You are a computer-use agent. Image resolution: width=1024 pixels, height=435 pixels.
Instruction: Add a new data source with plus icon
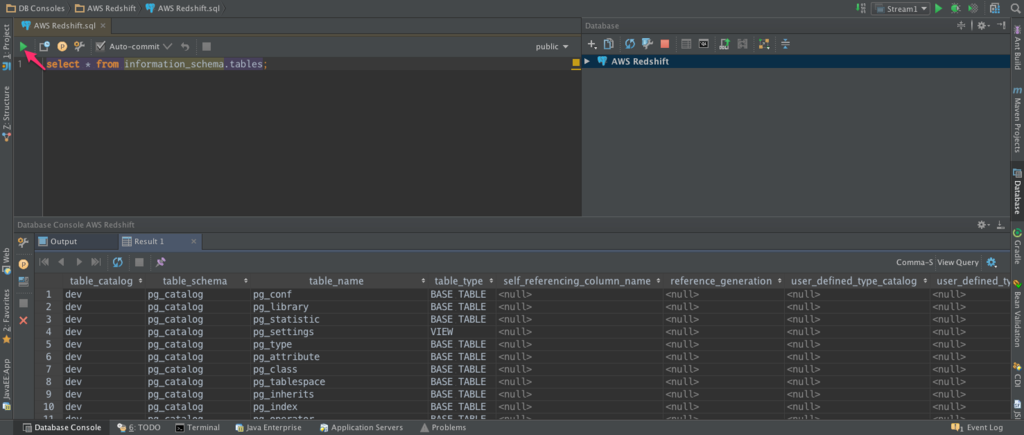click(592, 44)
